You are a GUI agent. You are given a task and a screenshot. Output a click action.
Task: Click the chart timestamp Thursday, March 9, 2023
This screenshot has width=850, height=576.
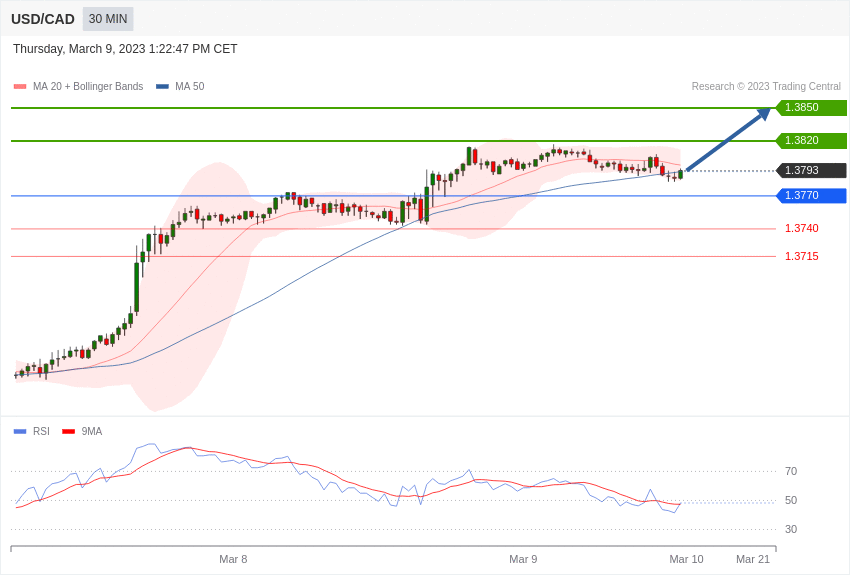pyautogui.click(x=125, y=49)
